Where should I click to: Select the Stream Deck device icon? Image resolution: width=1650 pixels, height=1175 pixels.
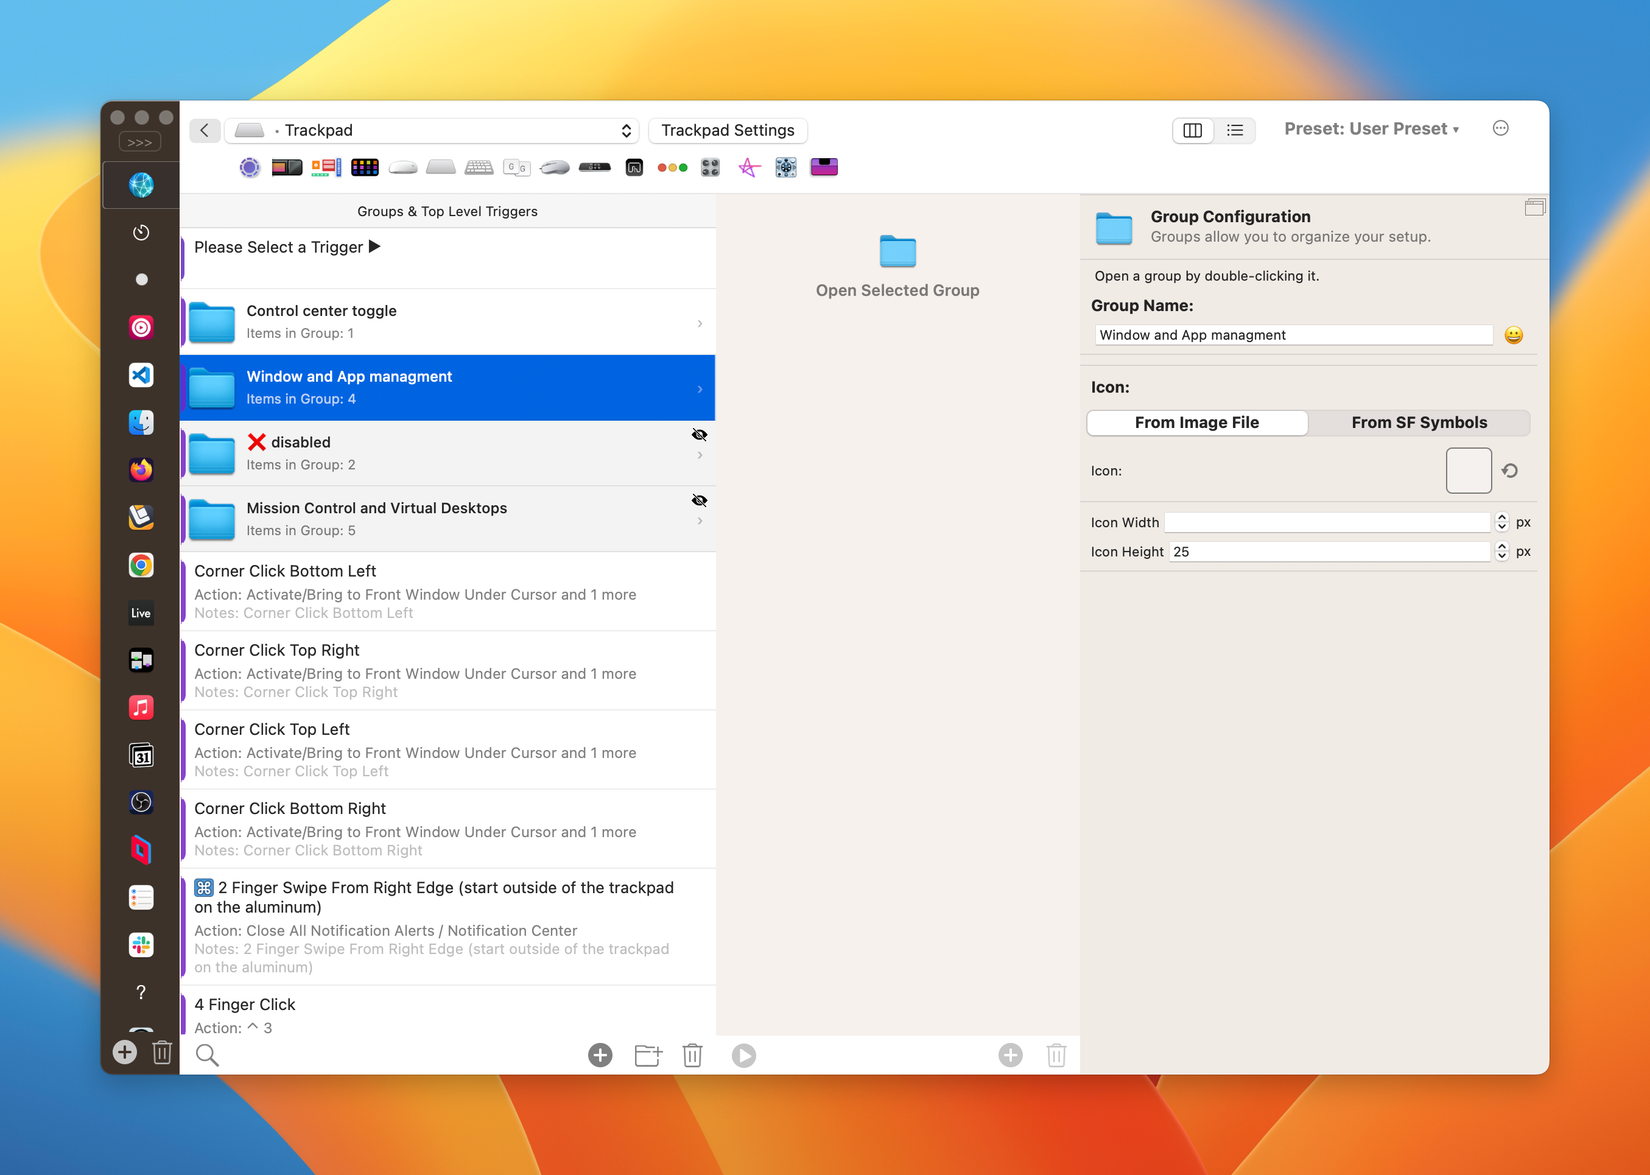365,167
